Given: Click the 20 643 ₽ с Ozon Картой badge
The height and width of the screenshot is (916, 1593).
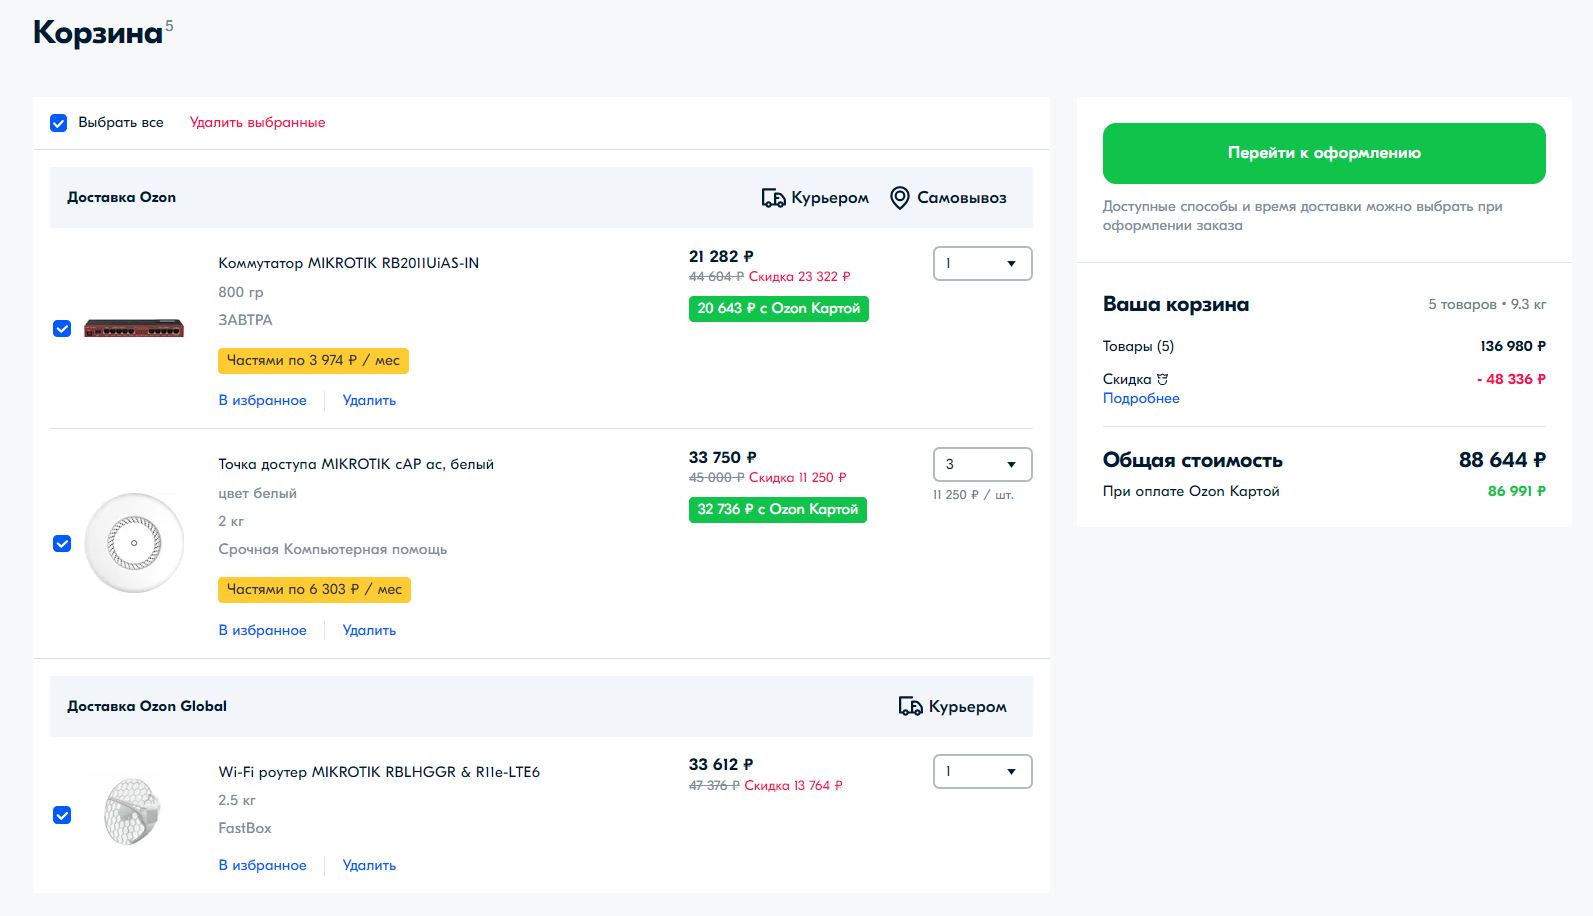Looking at the screenshot, I should (x=779, y=309).
